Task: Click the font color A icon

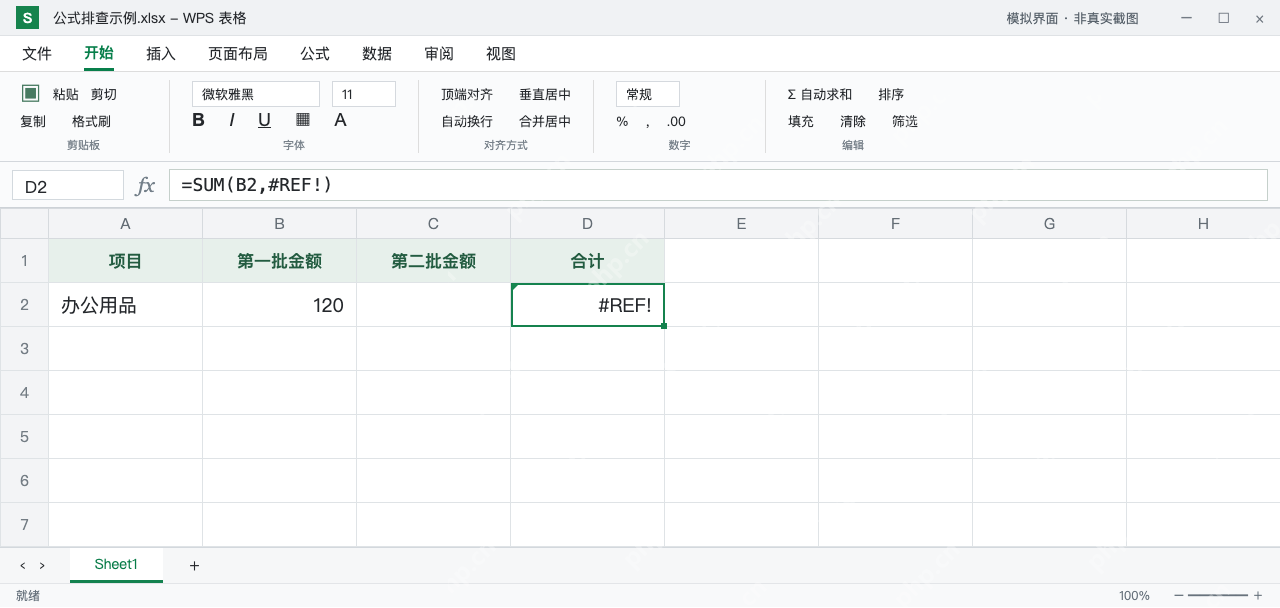Action: tap(340, 120)
